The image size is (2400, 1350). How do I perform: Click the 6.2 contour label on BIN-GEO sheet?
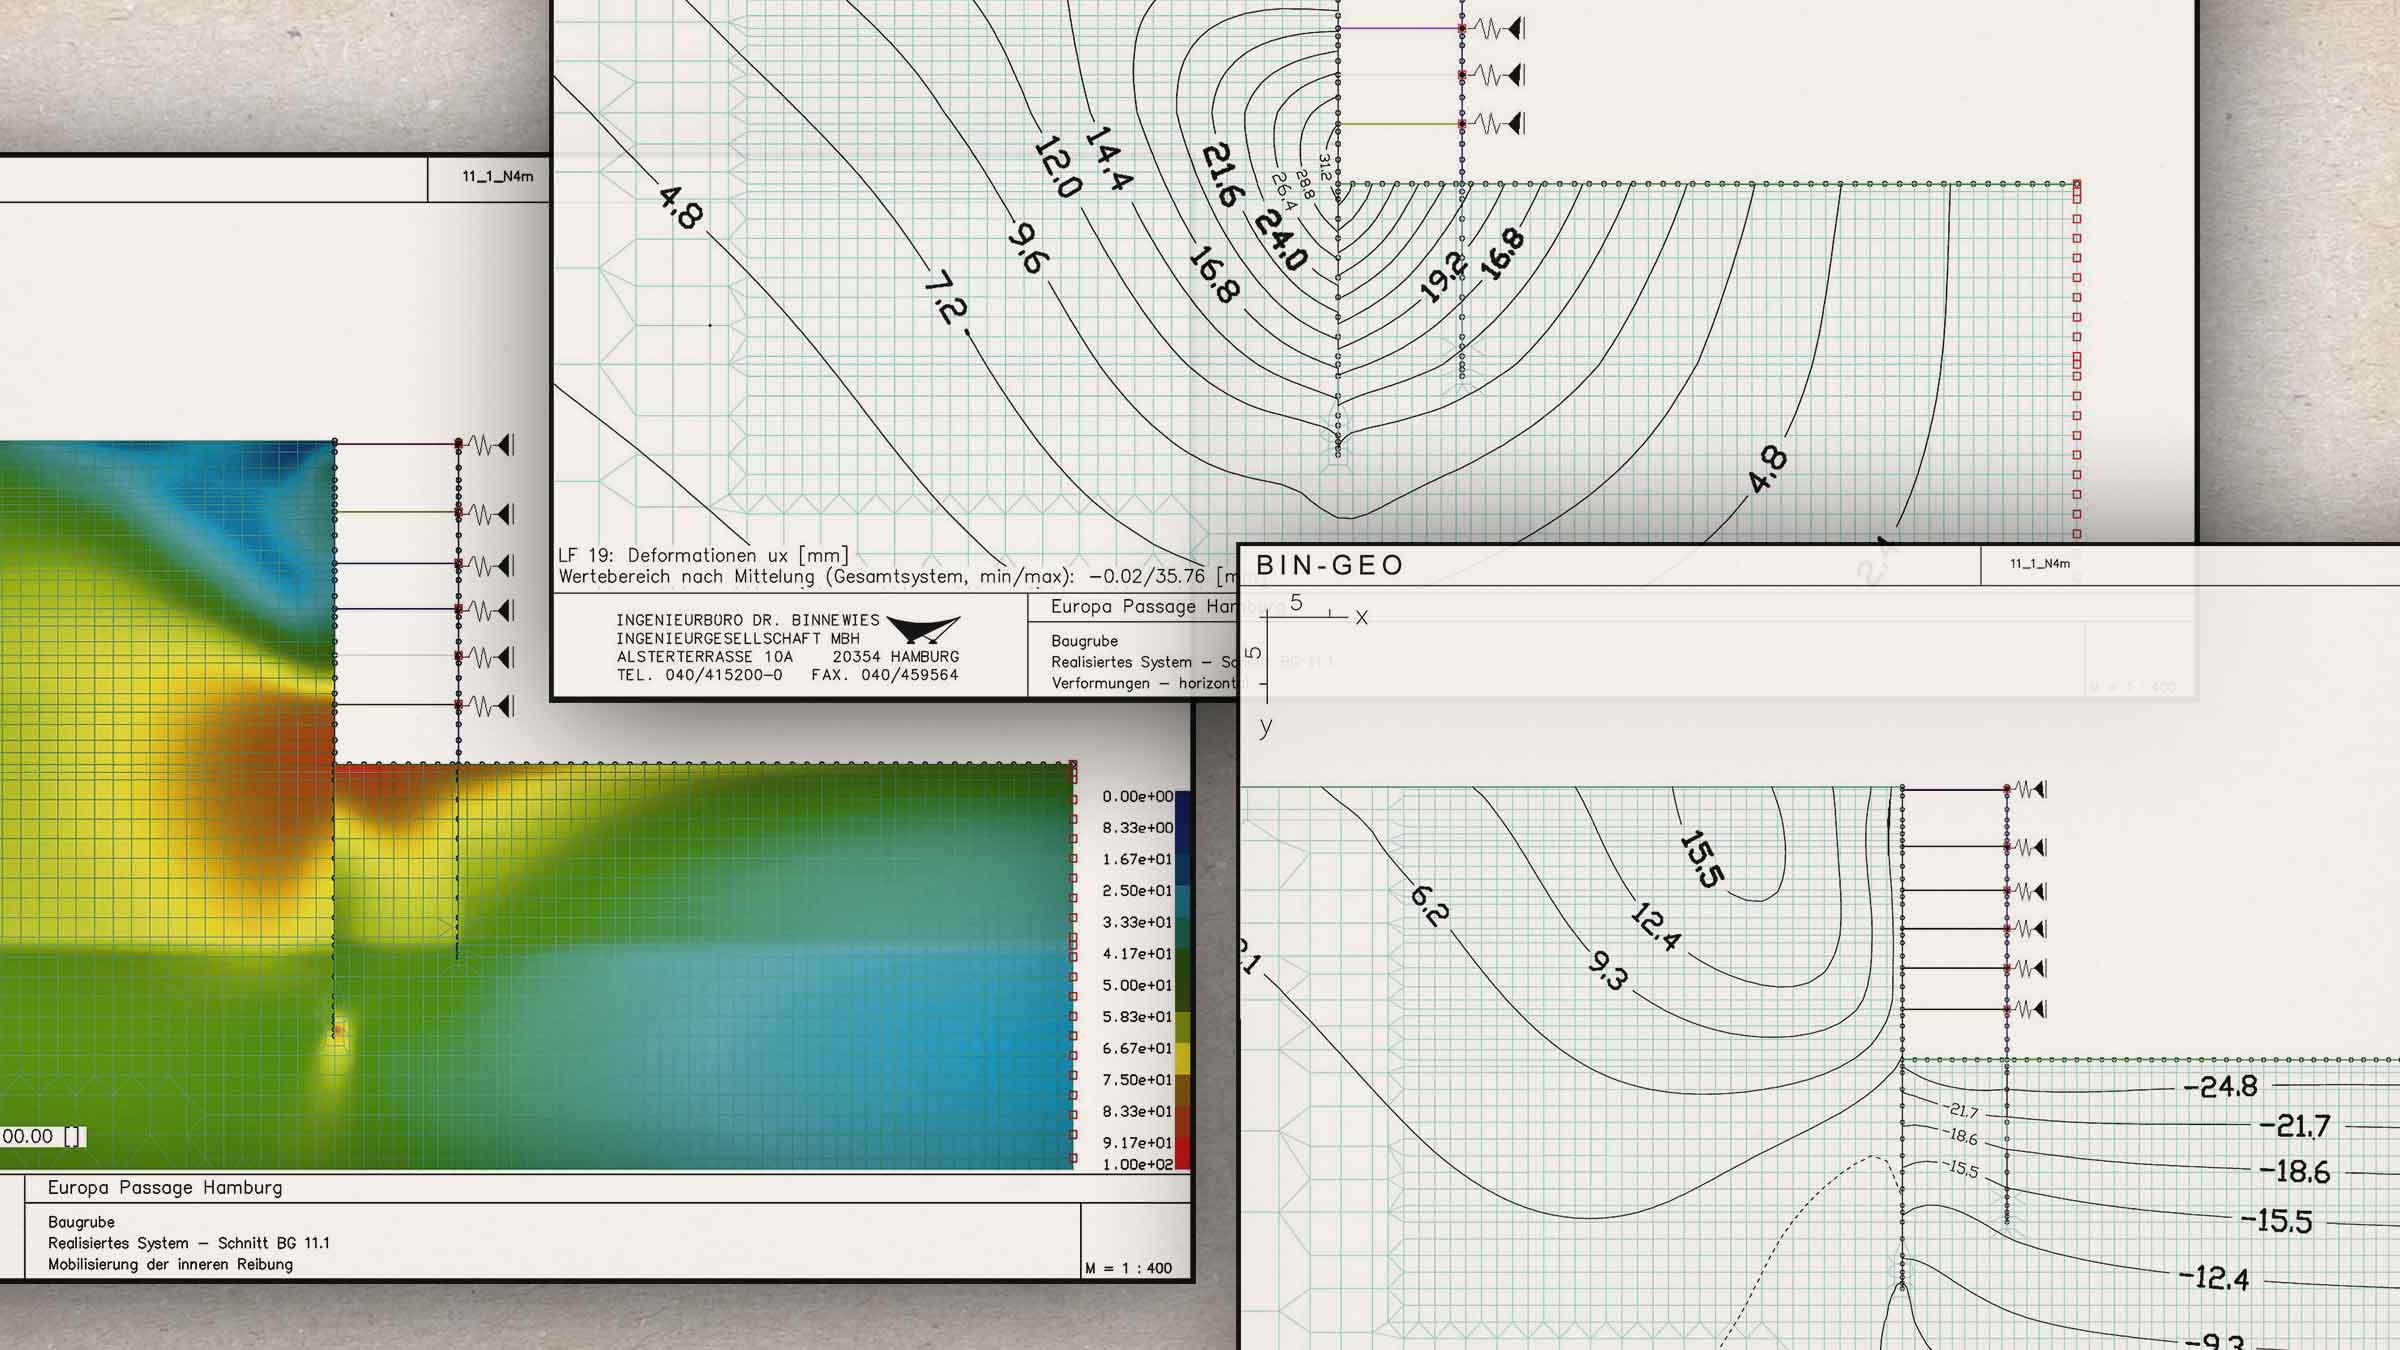(x=1429, y=905)
